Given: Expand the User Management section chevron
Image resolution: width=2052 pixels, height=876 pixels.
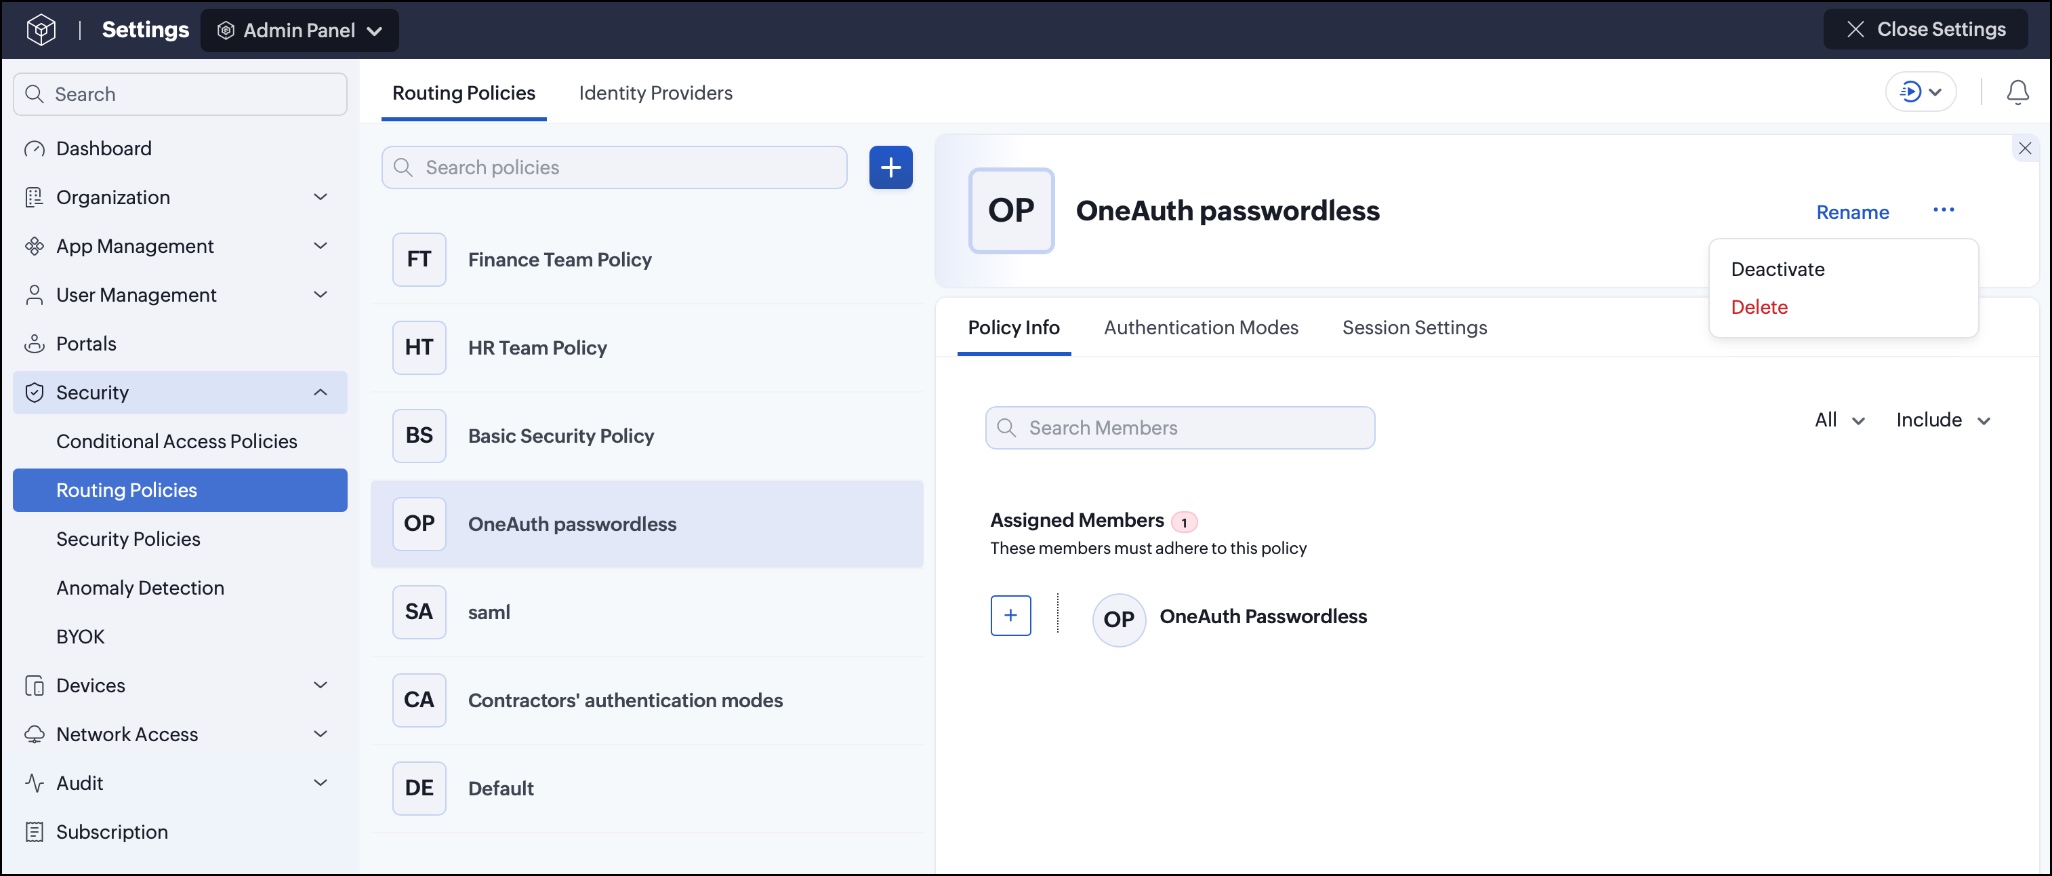Looking at the screenshot, I should 321,295.
